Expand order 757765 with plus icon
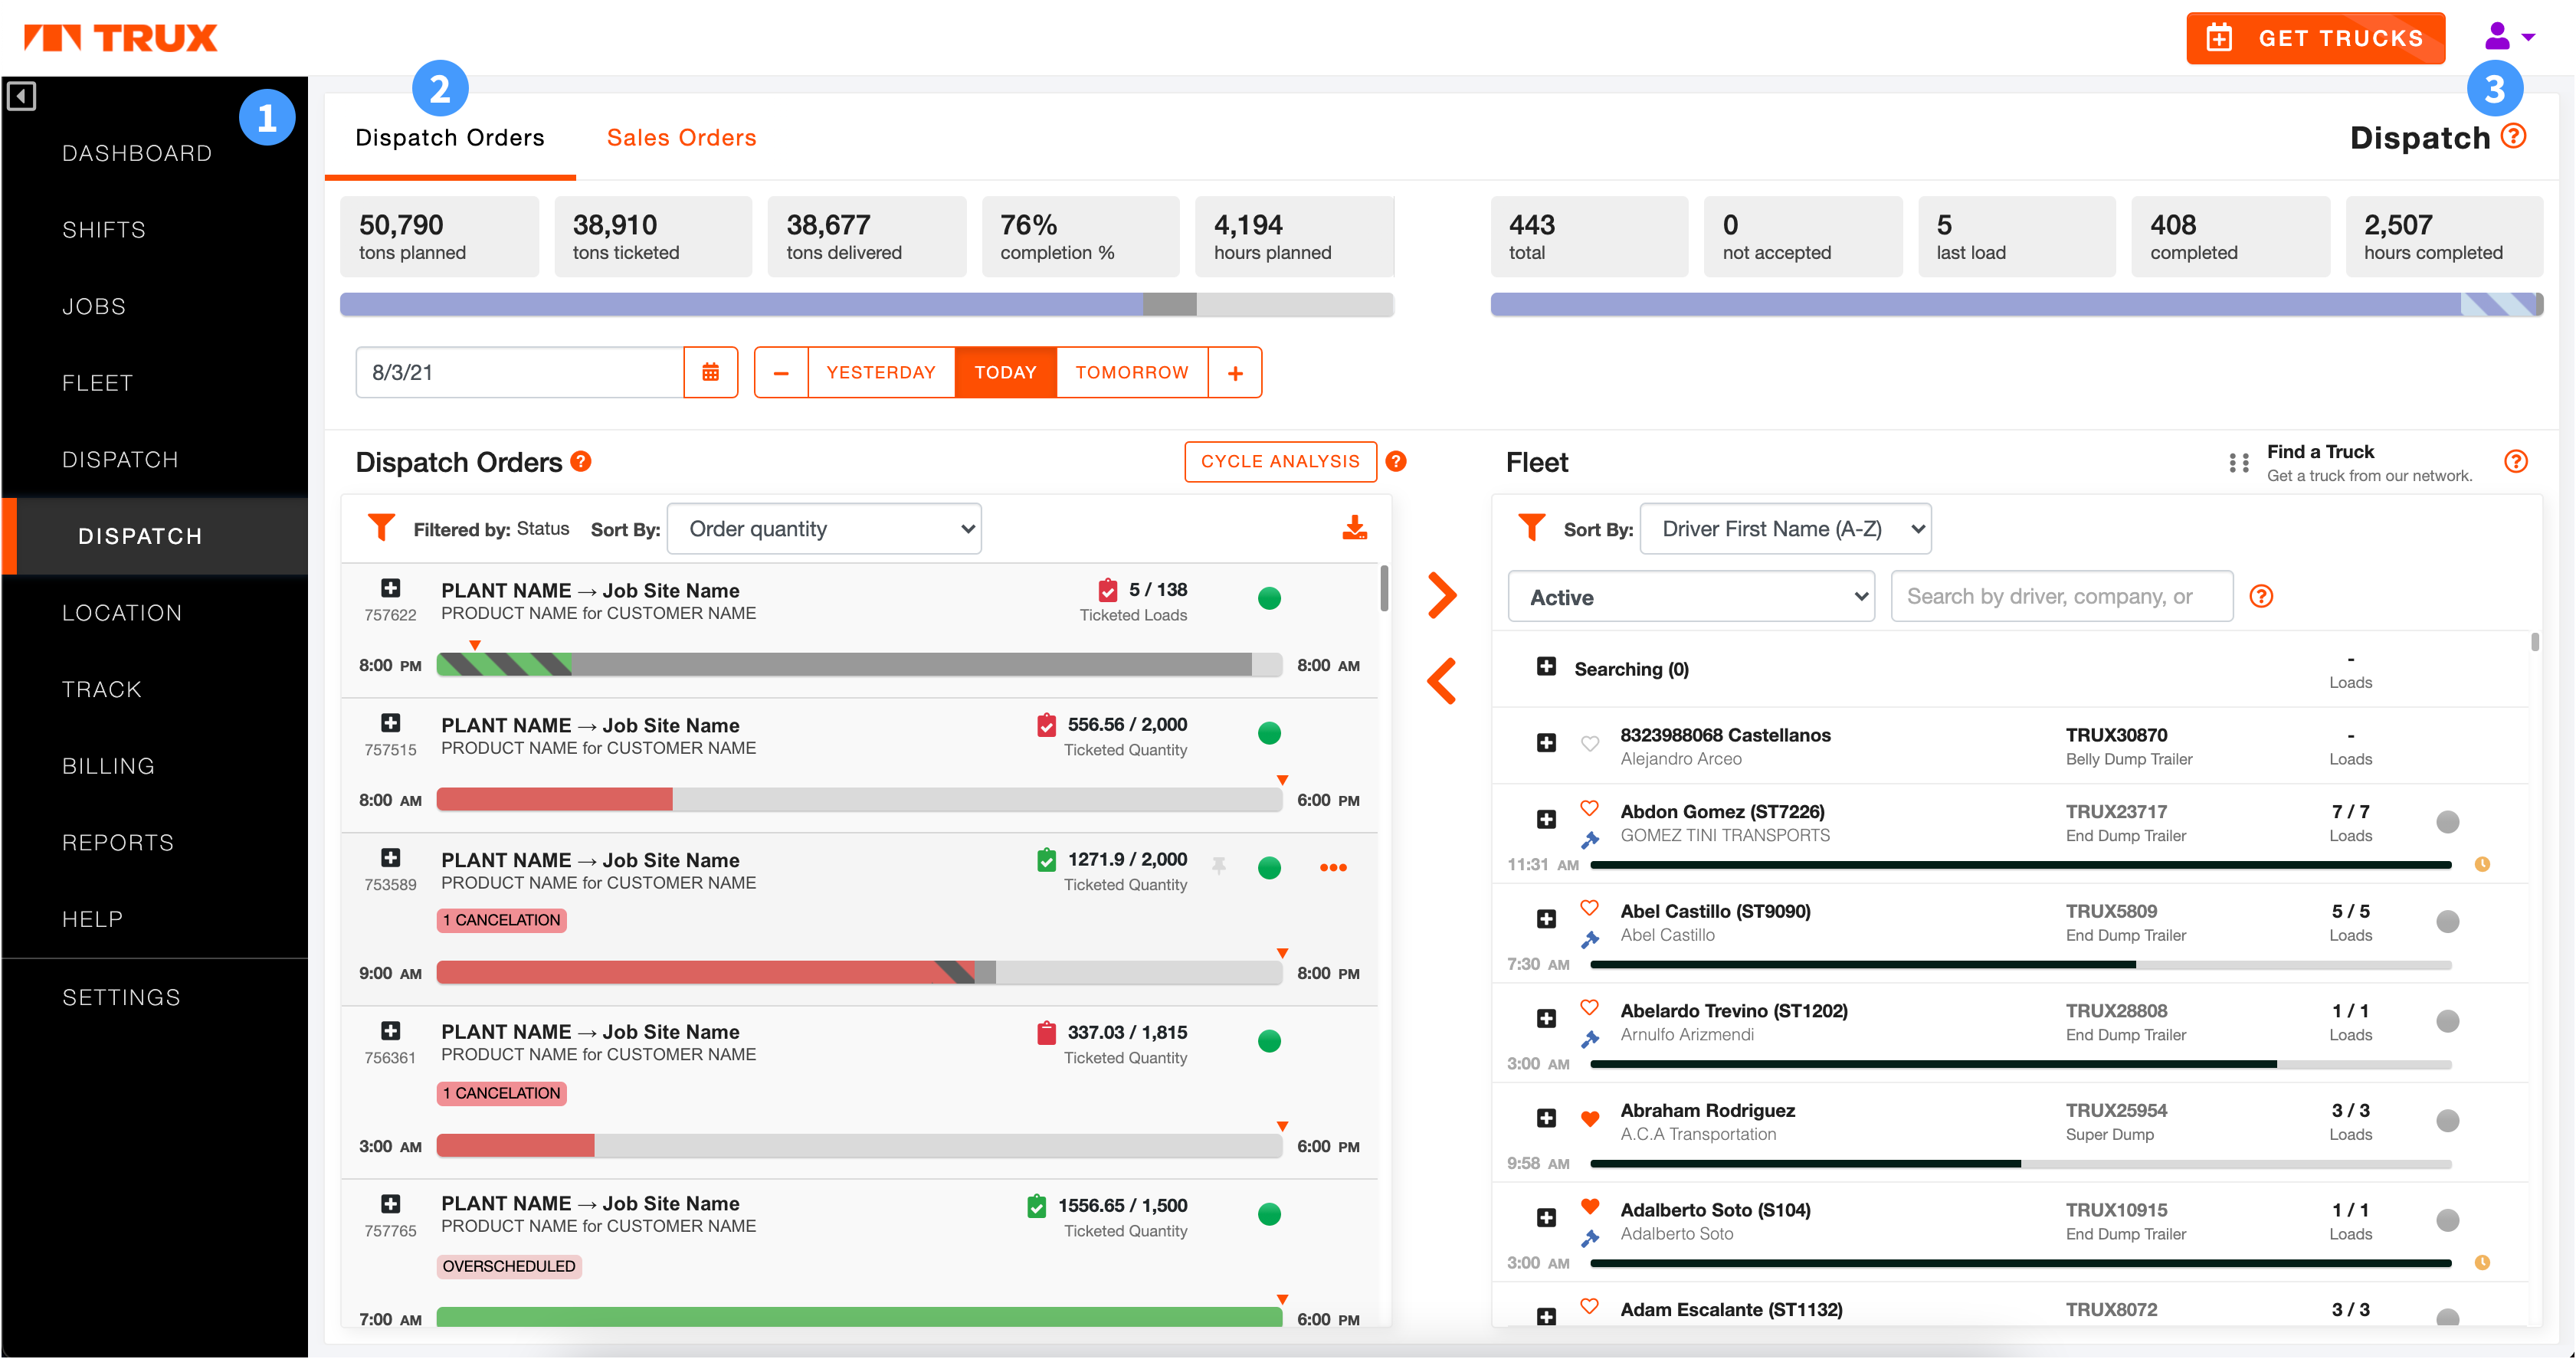 click(x=391, y=1204)
